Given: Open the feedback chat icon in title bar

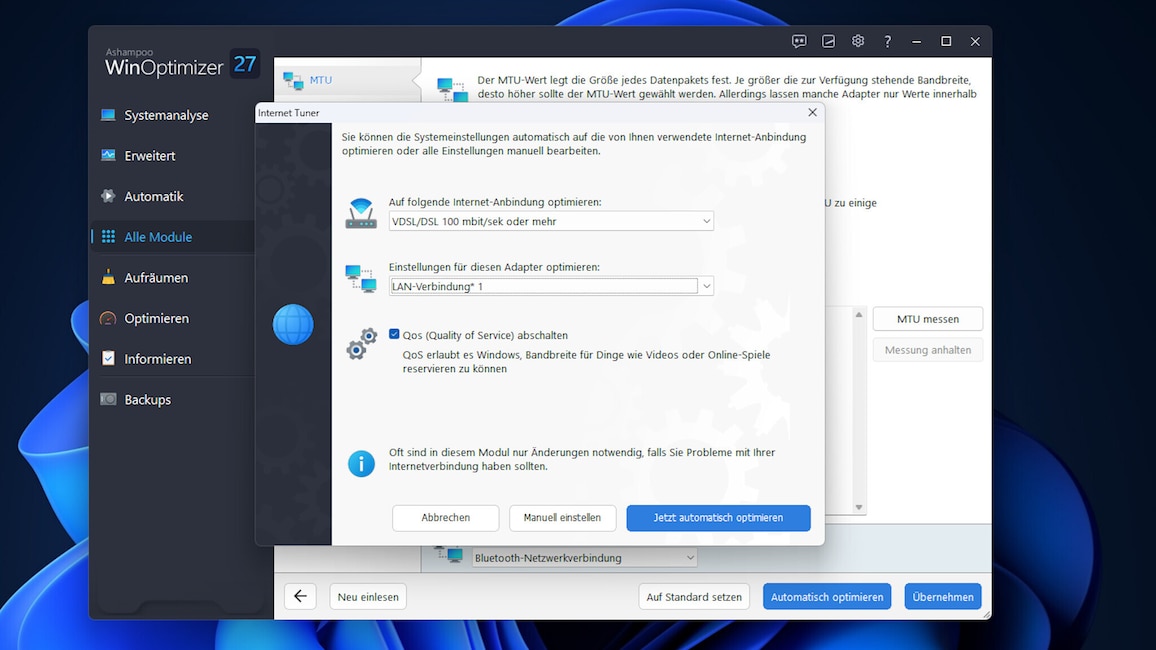Looking at the screenshot, I should tap(798, 41).
